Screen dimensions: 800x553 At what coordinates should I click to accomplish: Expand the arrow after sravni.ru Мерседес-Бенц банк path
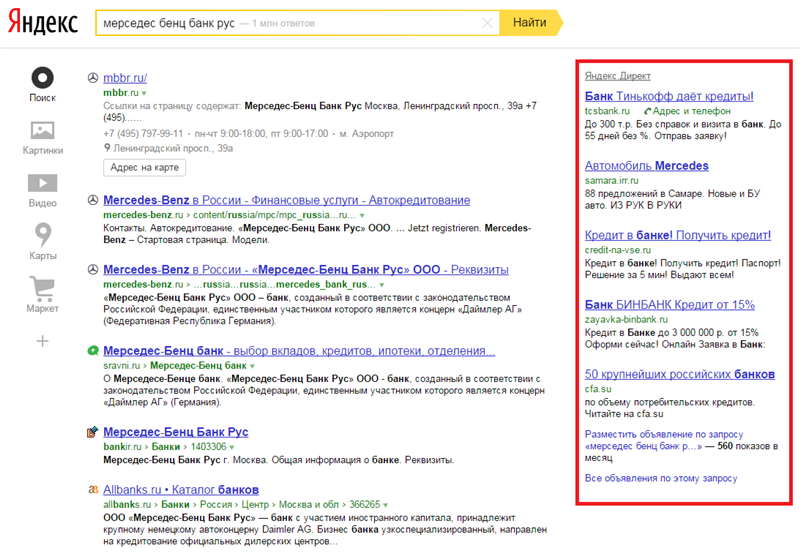coord(254,367)
